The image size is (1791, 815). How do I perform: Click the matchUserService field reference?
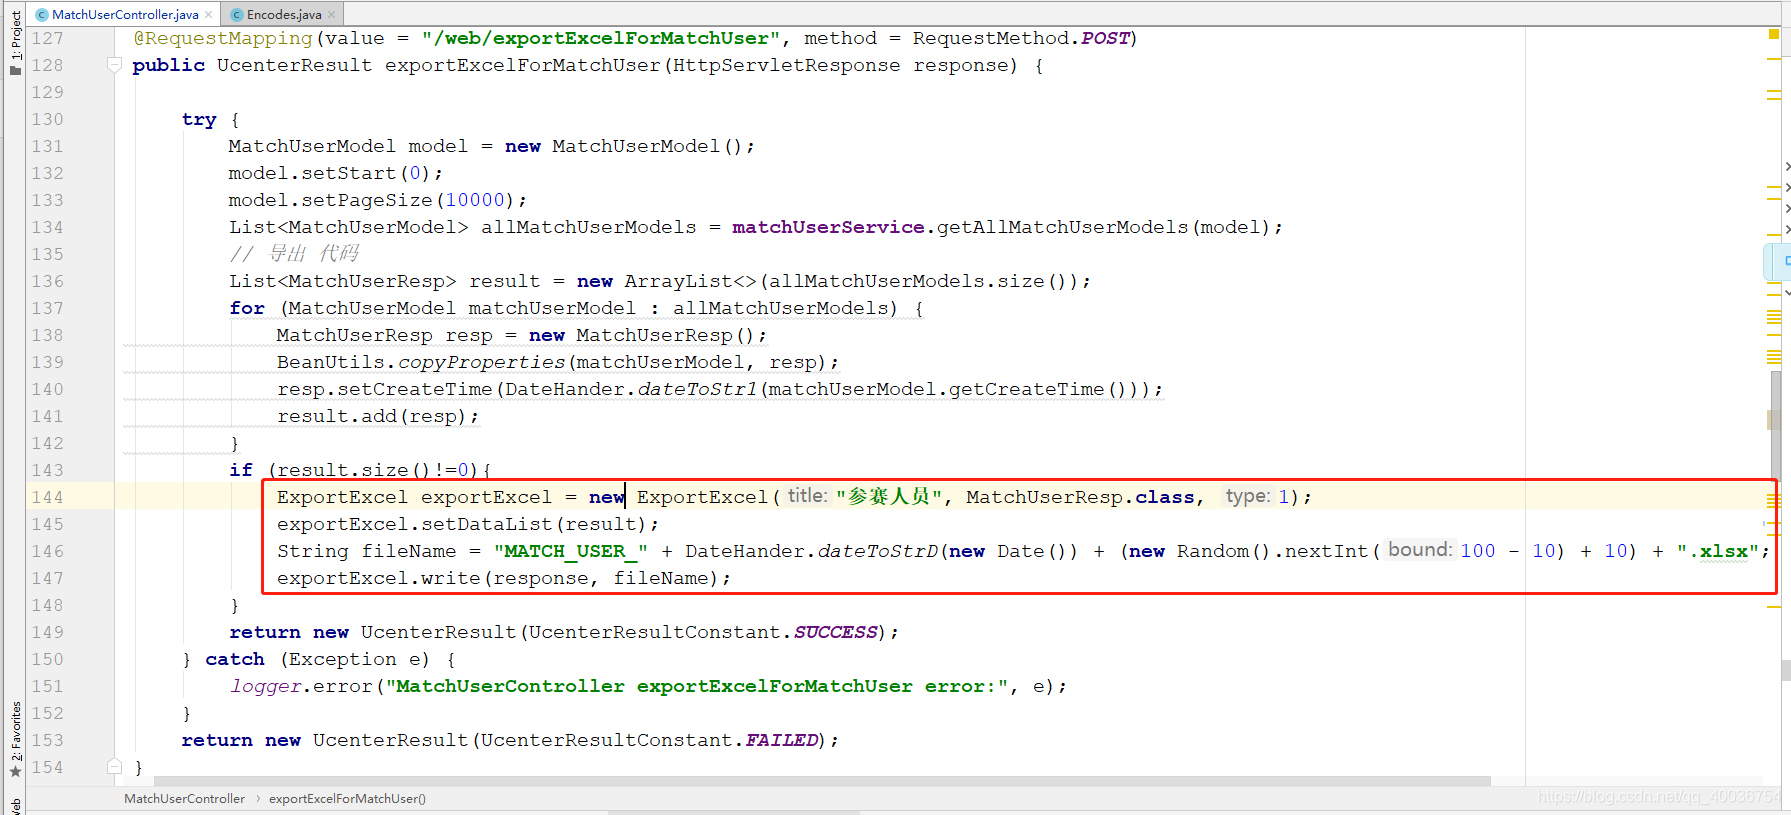[828, 227]
